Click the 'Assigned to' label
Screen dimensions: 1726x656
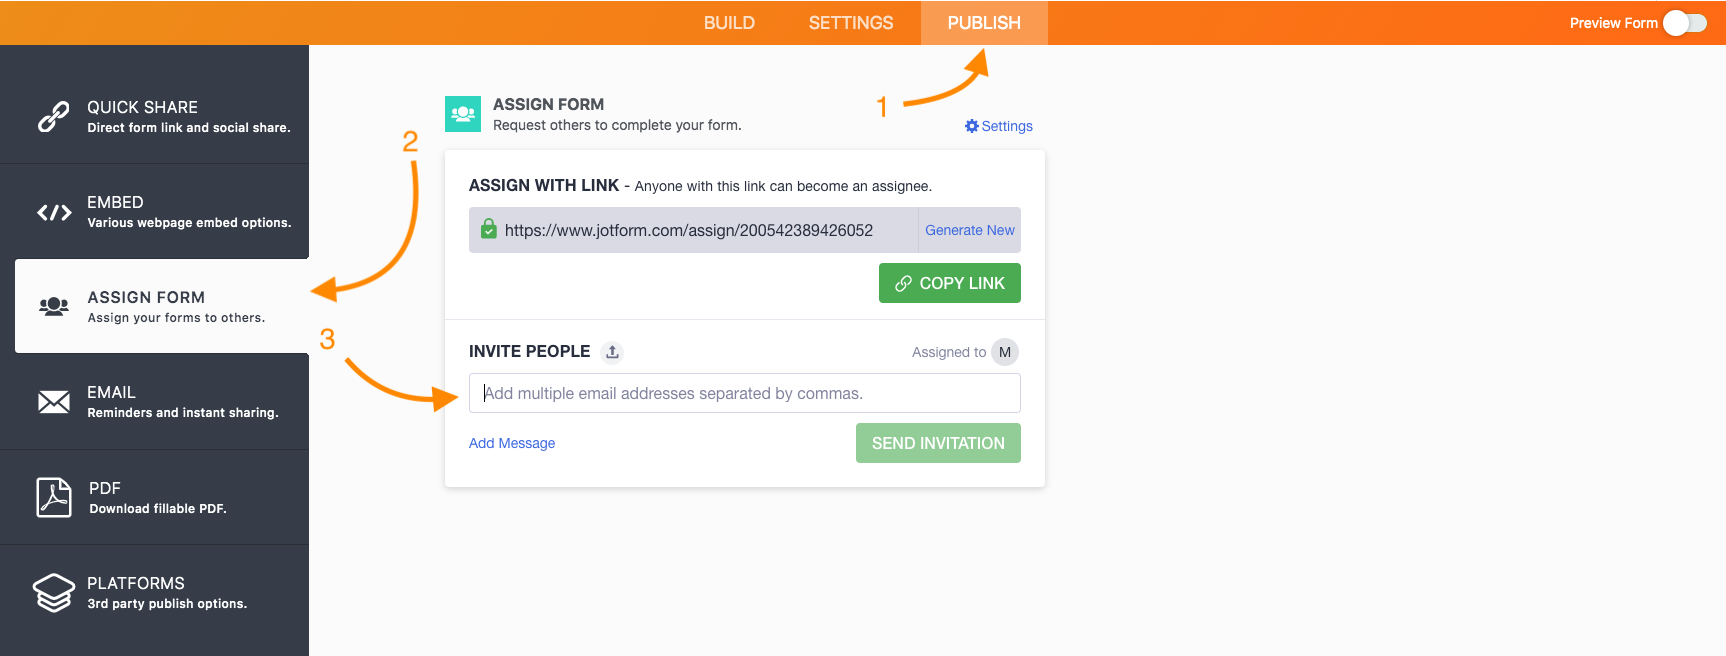pyautogui.click(x=949, y=352)
